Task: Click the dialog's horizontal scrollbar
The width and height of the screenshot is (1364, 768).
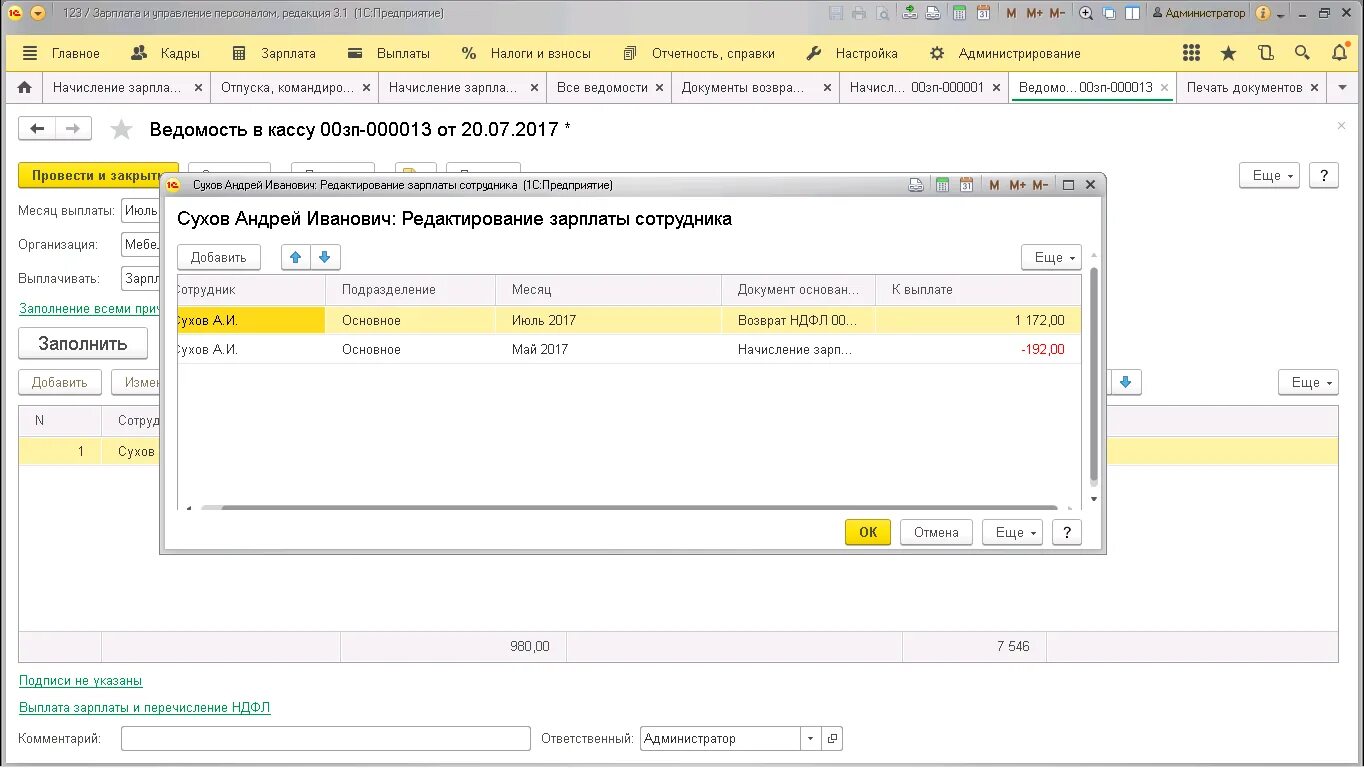Action: click(638, 508)
